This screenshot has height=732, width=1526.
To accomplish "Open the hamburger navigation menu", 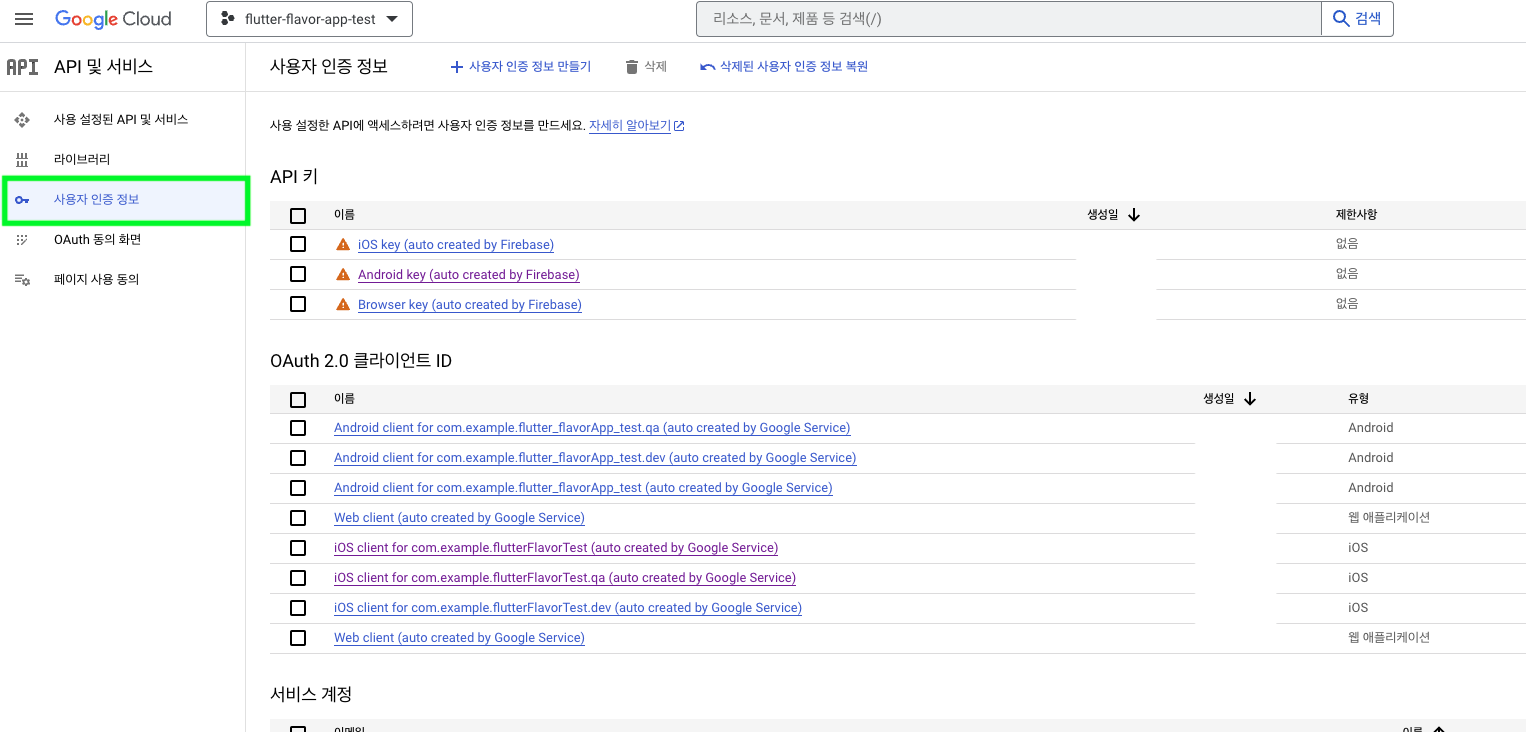I will 24,19.
